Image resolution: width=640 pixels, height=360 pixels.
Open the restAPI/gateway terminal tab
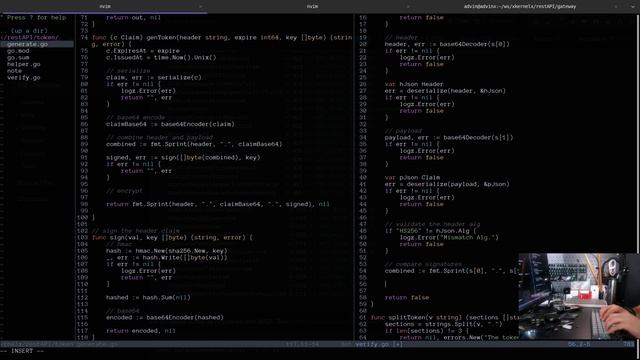520,7
